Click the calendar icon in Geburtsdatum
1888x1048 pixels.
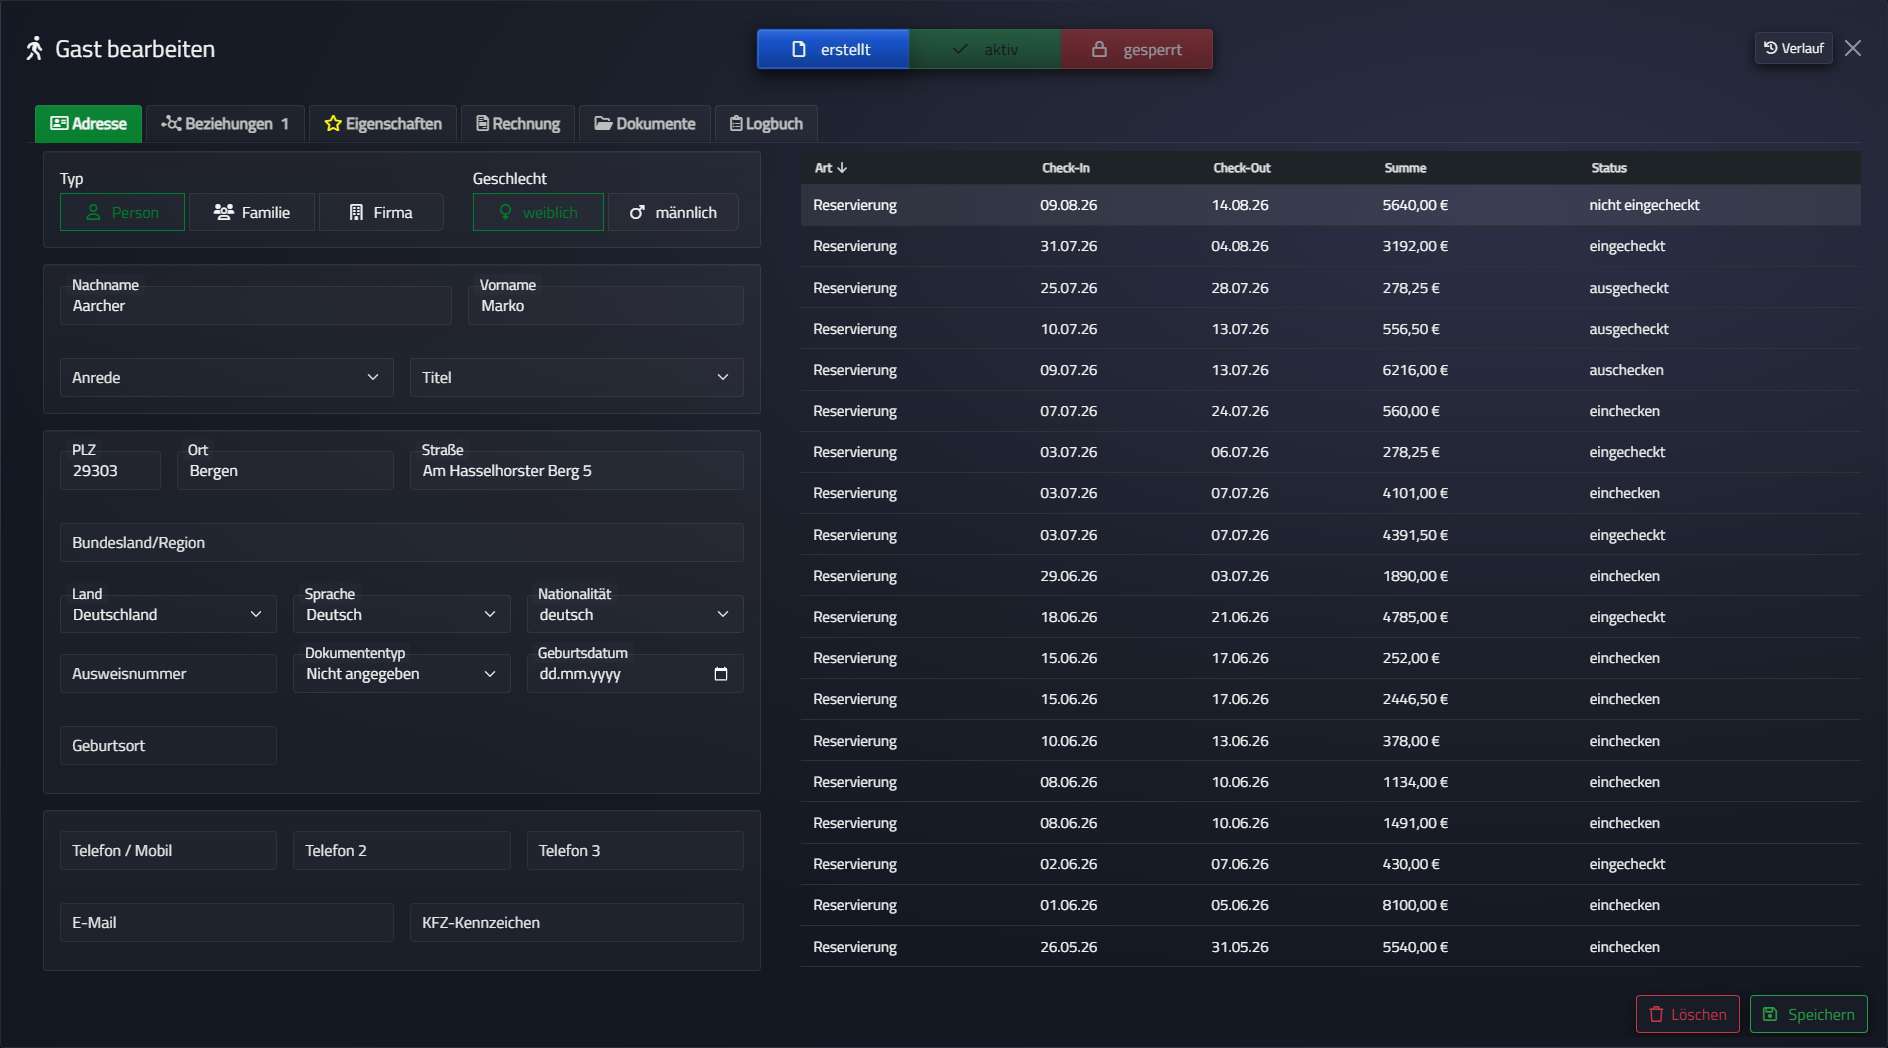[x=720, y=674]
